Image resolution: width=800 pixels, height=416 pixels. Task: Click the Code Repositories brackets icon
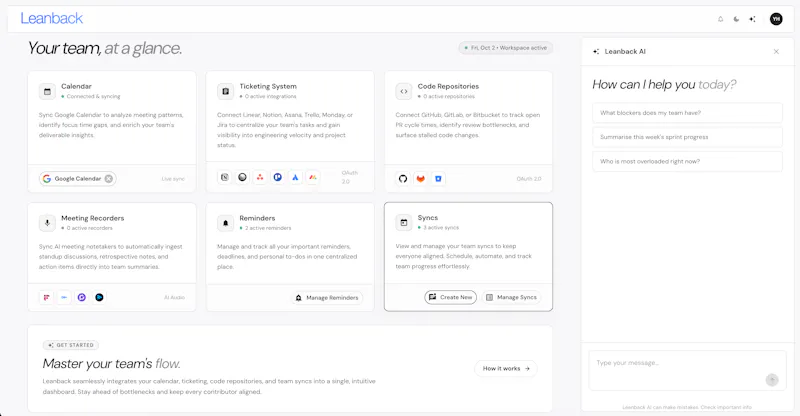point(404,91)
